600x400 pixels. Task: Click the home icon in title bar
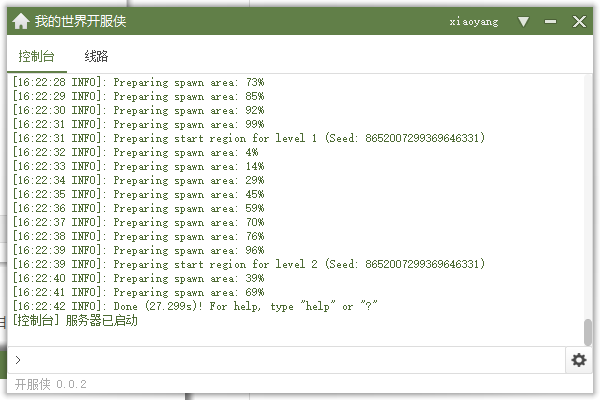point(20,21)
